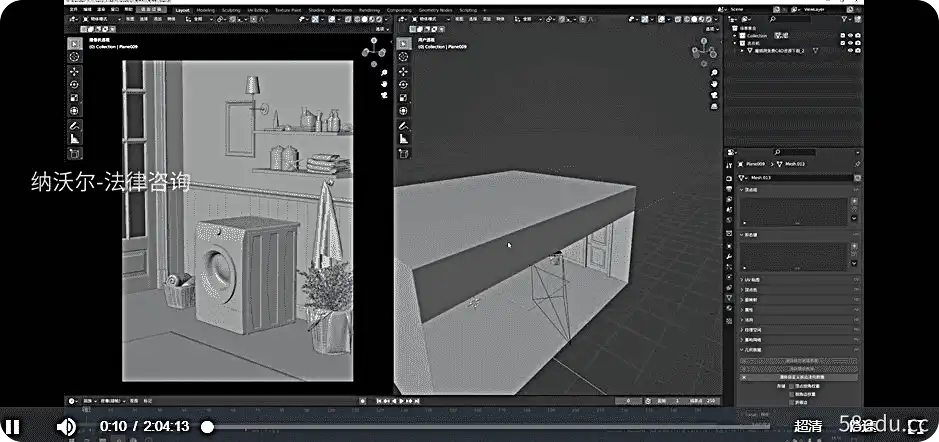Screen dimensions: 939x442
Task: Select the Annotate tool in left viewport
Action: pos(74,126)
